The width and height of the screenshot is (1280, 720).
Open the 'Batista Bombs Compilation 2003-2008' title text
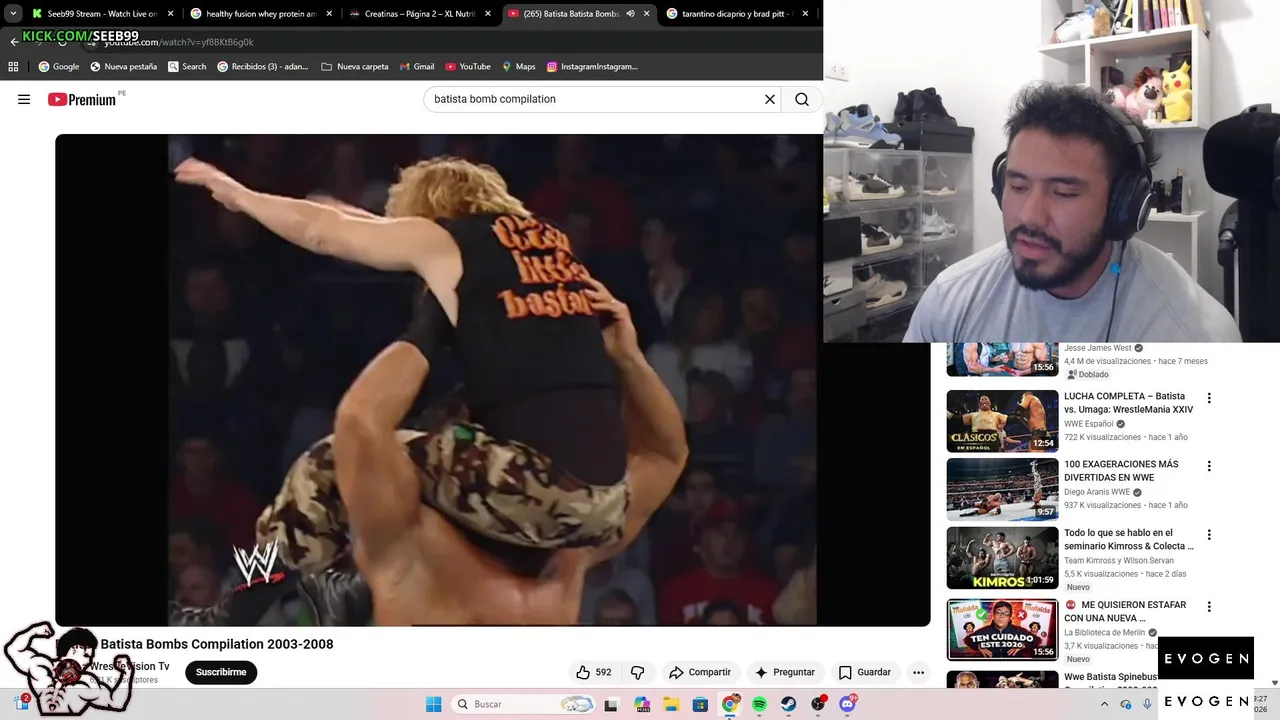pyautogui.click(x=217, y=644)
